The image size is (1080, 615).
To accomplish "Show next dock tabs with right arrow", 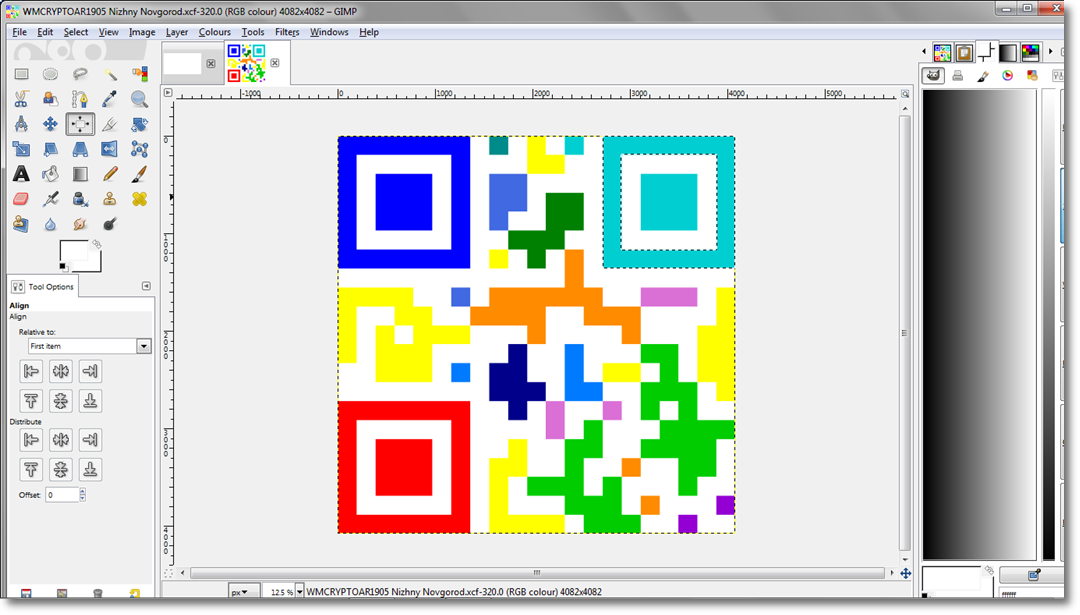I will [1050, 52].
